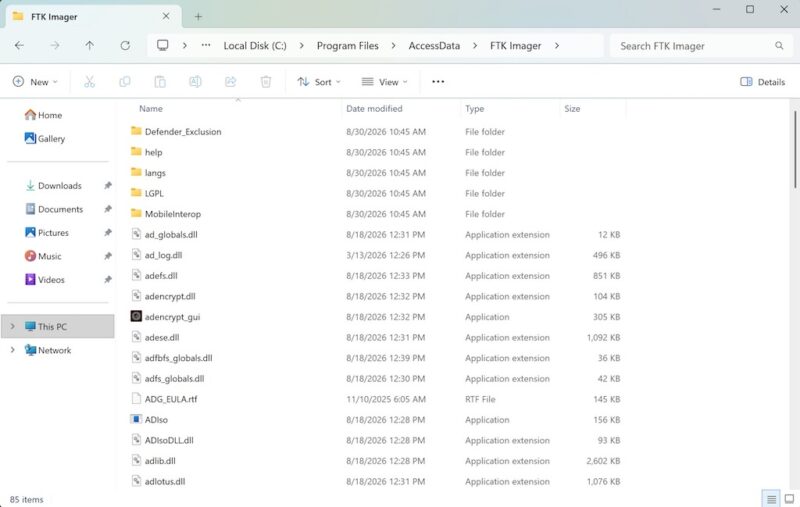The width and height of the screenshot is (800, 507).
Task: Open the View dropdown
Action: pyautogui.click(x=385, y=82)
